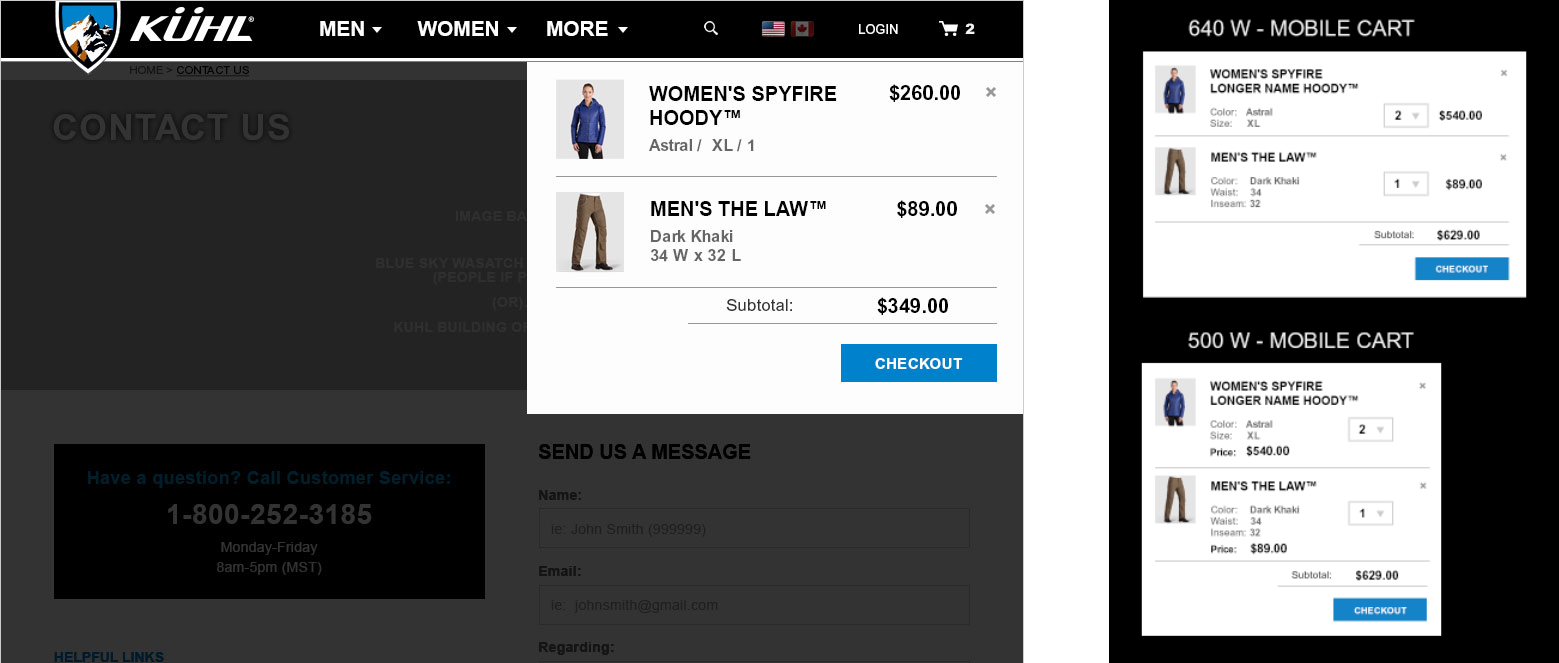Select the United States flag icon
1559x663 pixels.
tap(773, 29)
